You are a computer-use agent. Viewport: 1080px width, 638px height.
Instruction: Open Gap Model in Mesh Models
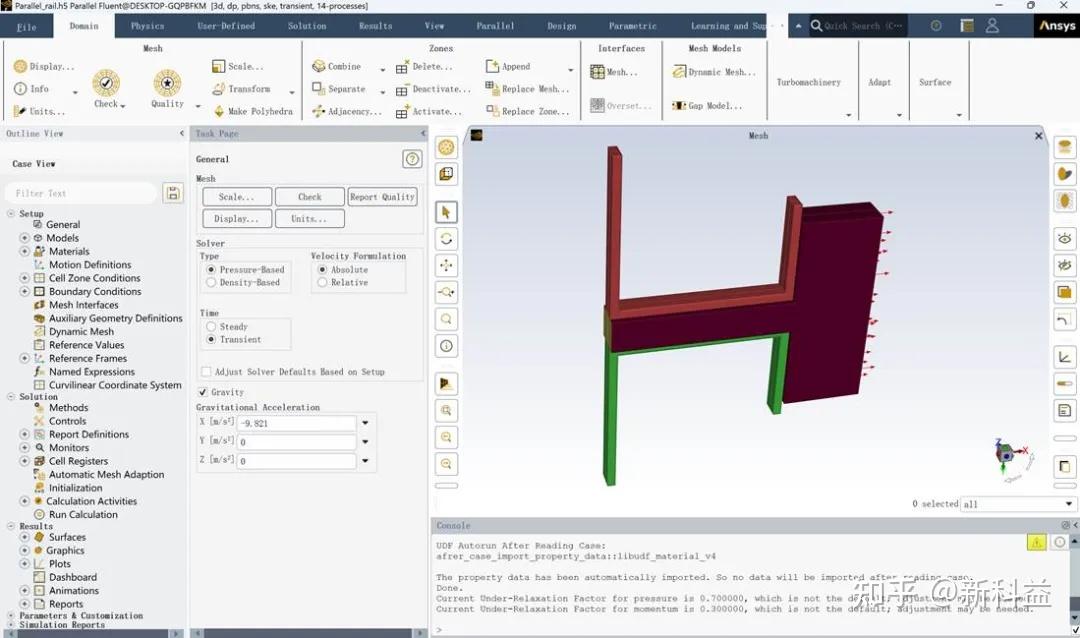tap(707, 105)
